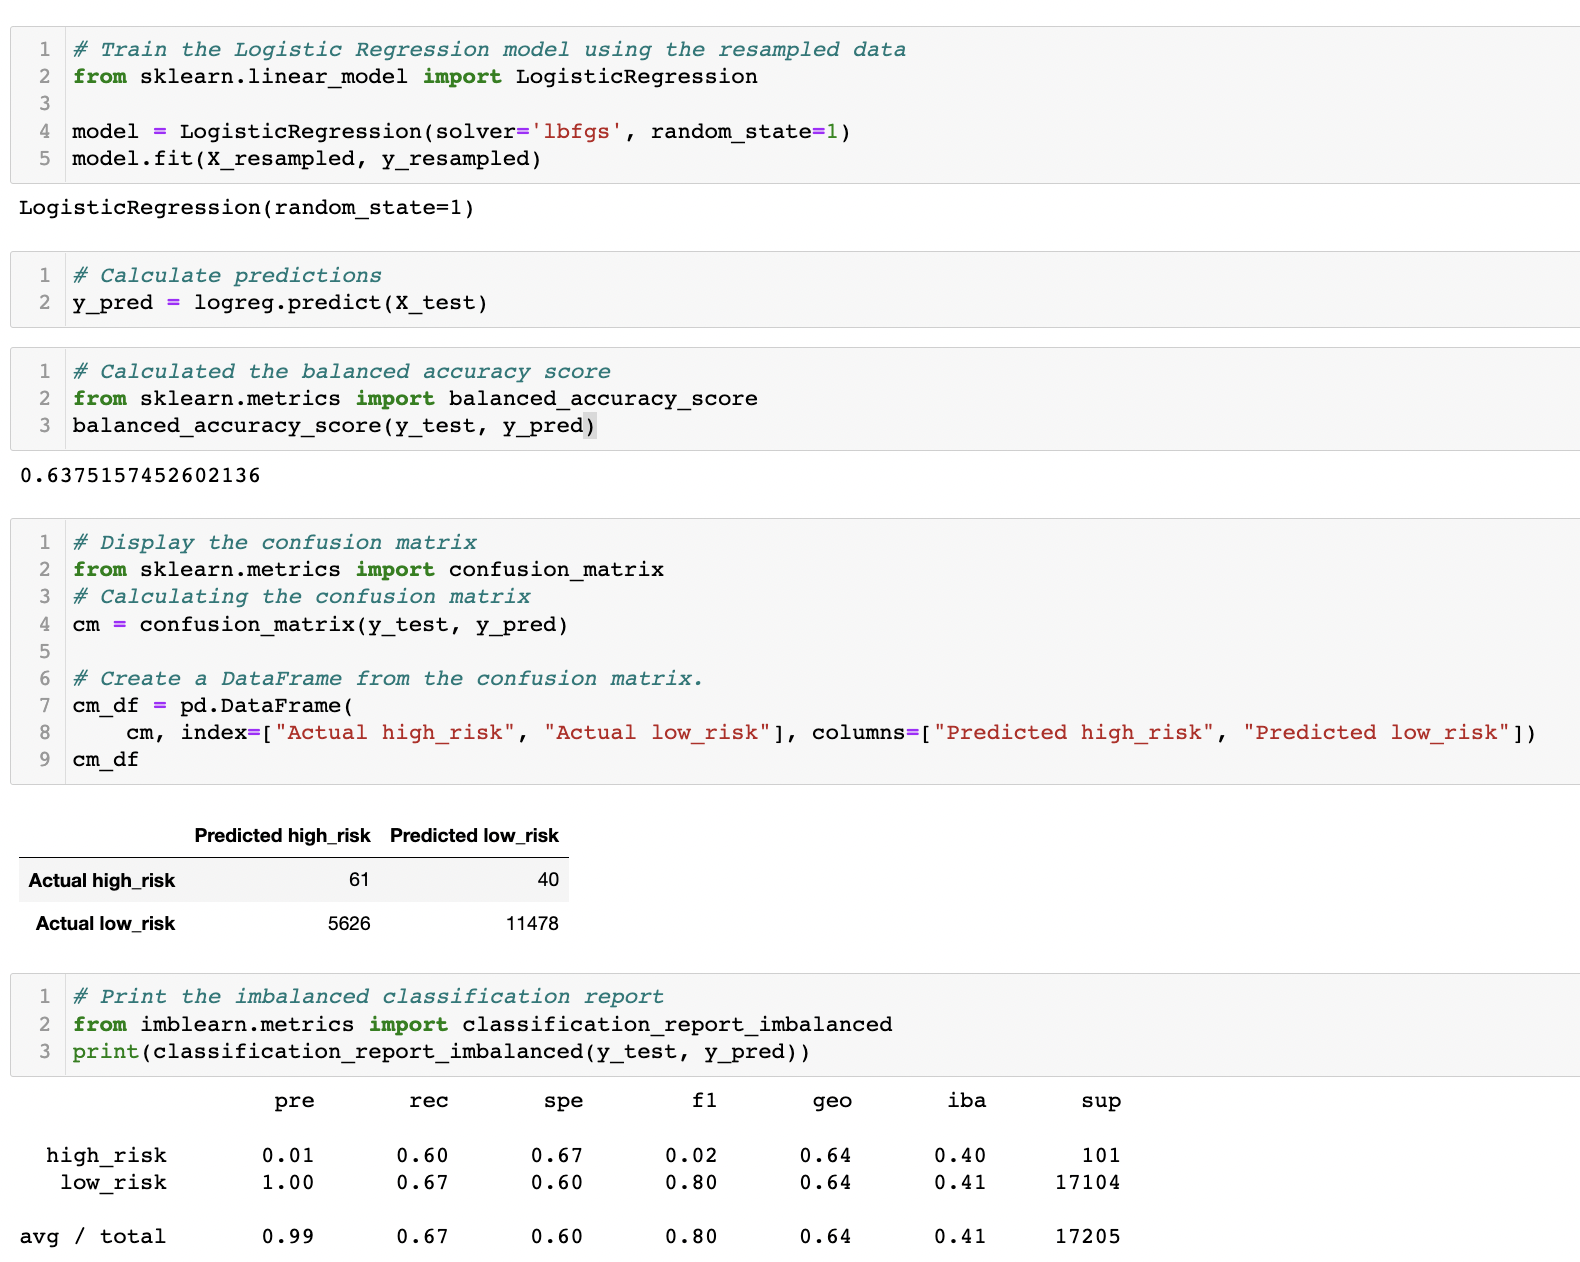Click the LogisticRegression import line
Screen dimensions: 1580x1262
[415, 77]
